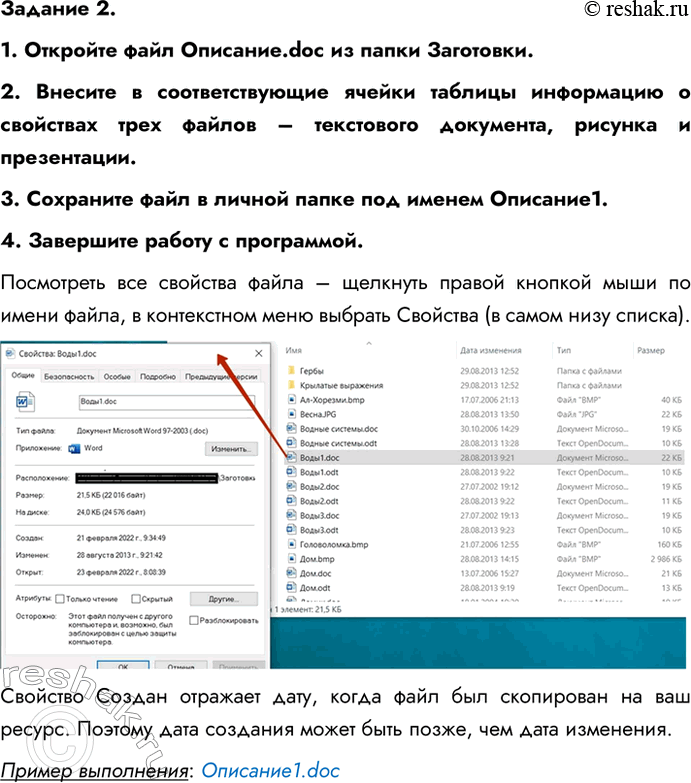
Task: Check the Разблокировать checkbox
Action: [x=194, y=620]
